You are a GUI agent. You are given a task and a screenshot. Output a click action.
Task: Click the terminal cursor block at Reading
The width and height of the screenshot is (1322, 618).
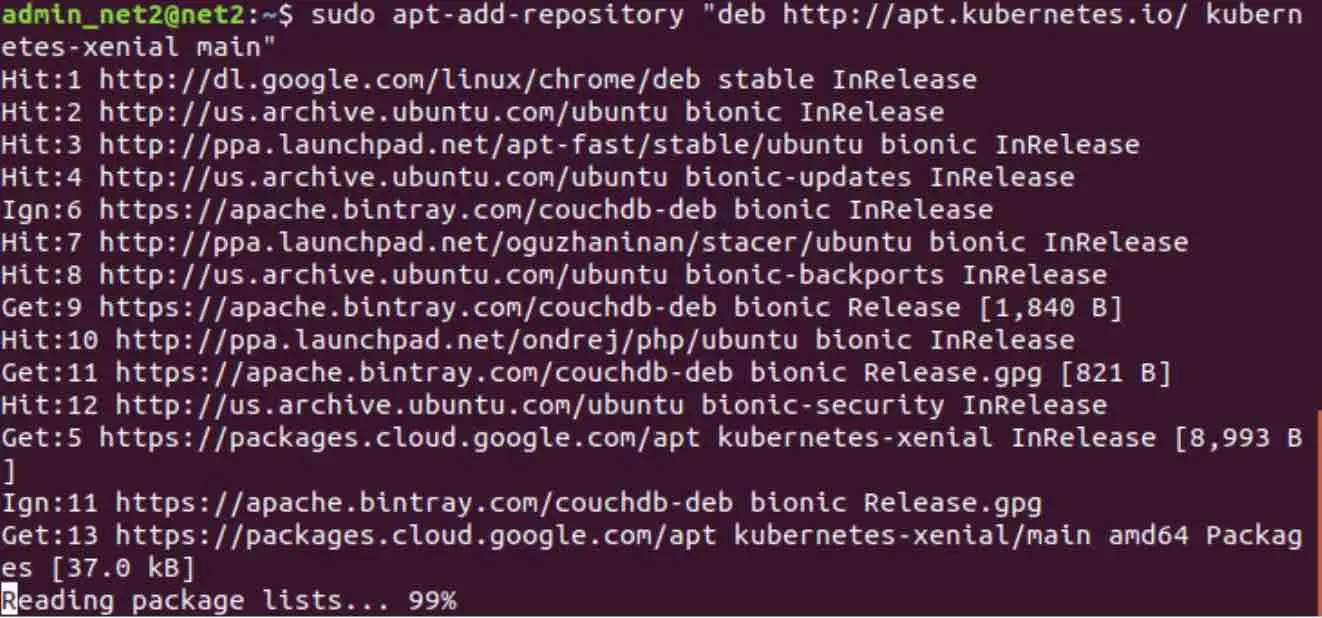(x=9, y=600)
